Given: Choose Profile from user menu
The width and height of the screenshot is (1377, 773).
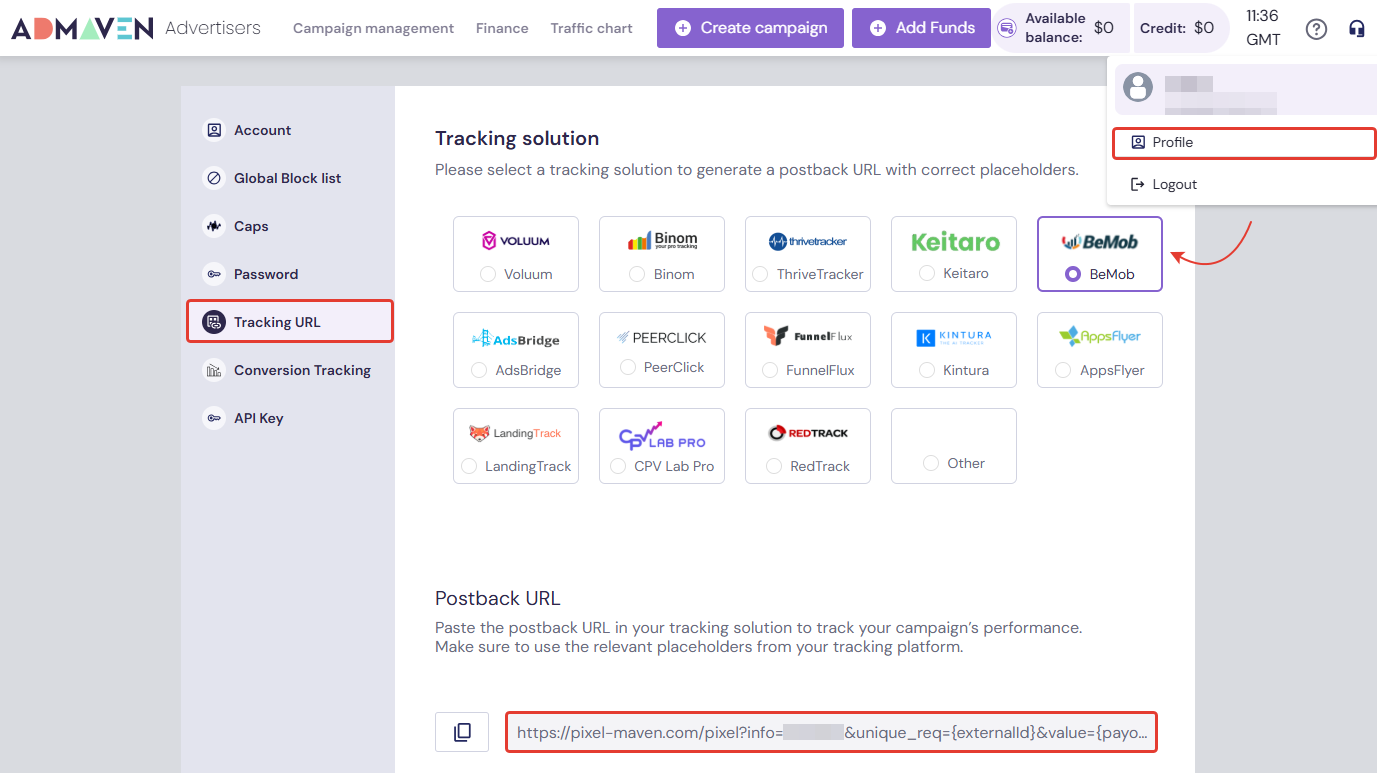Looking at the screenshot, I should (1244, 143).
